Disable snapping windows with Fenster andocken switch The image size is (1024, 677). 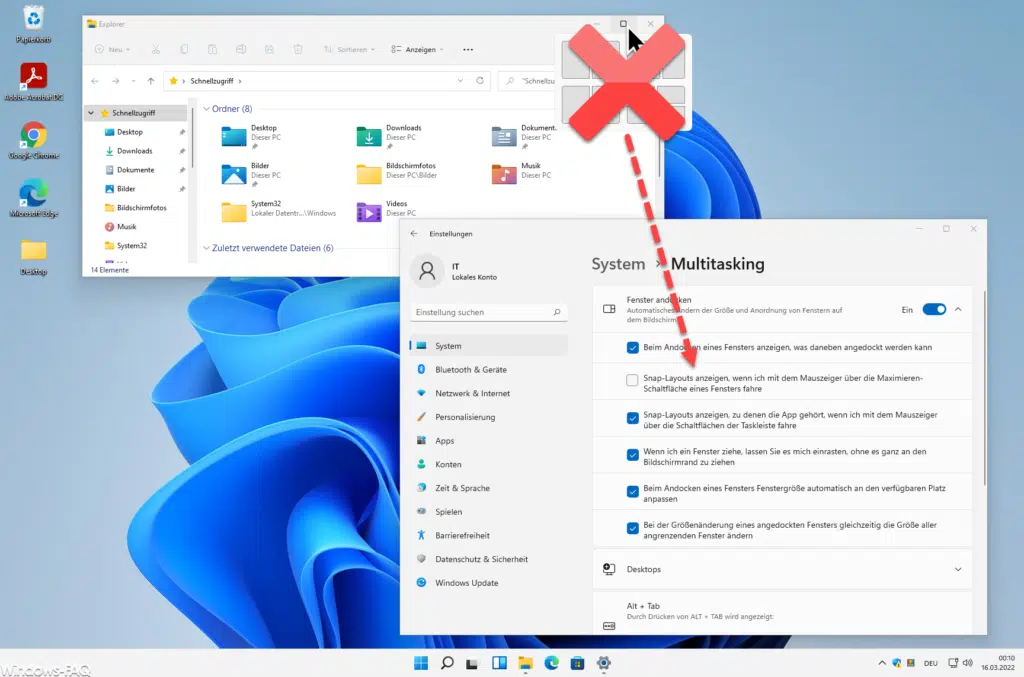coord(934,309)
